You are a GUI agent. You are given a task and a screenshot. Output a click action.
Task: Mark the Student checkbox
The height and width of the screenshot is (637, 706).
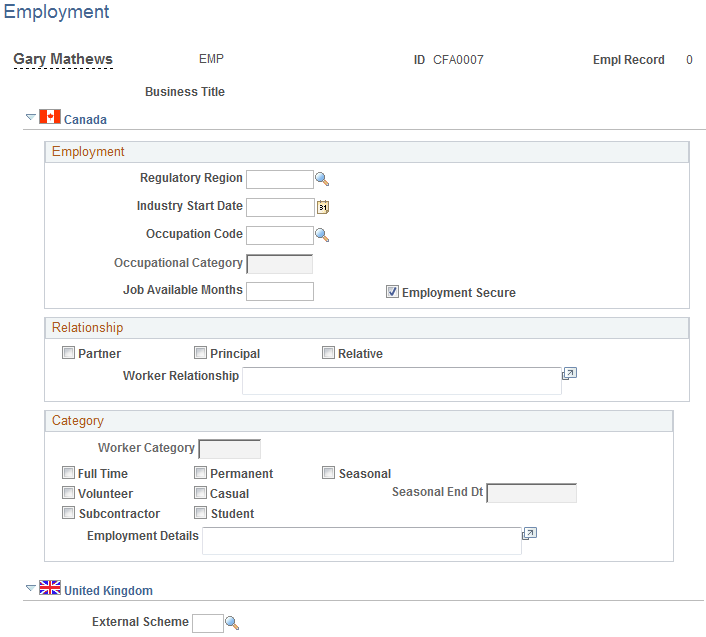click(x=200, y=512)
